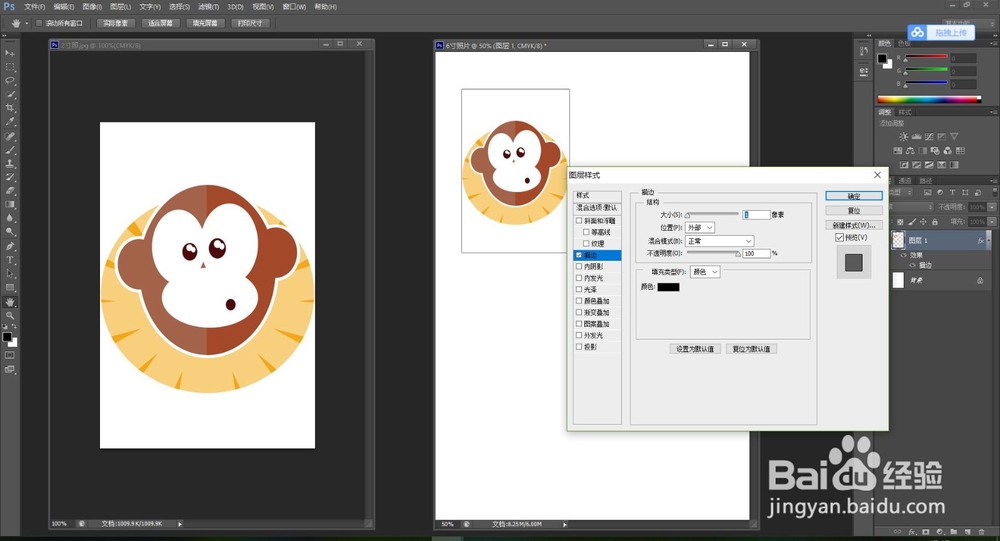
Task: Click the black stroke 颜色 swatch
Action: [x=668, y=287]
